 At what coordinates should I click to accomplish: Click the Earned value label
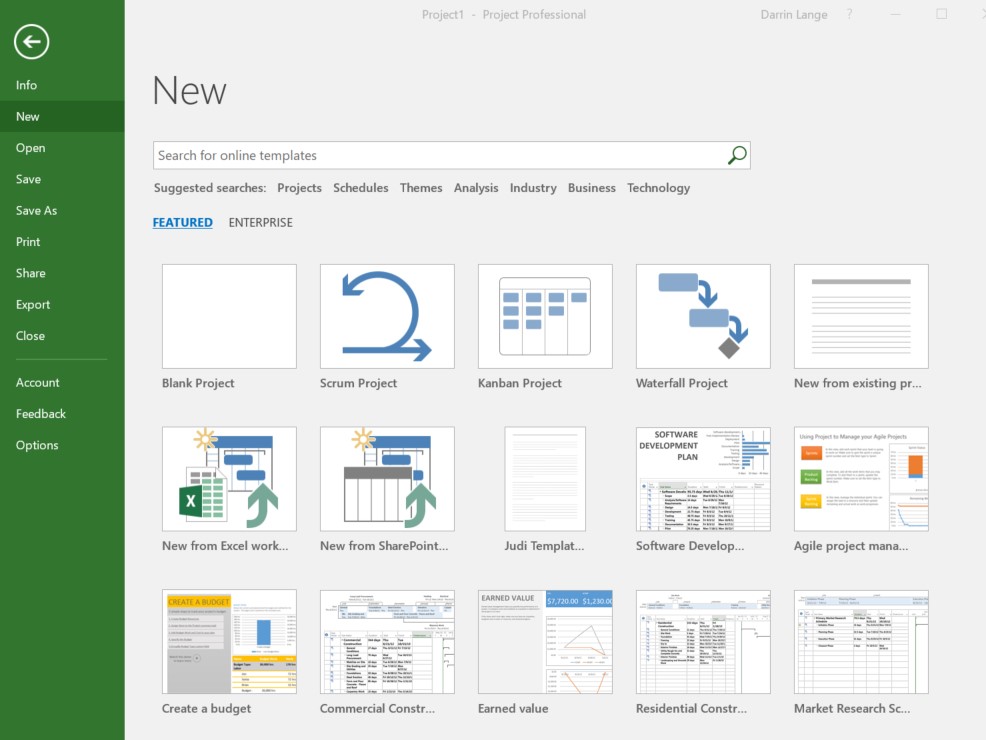pos(513,709)
